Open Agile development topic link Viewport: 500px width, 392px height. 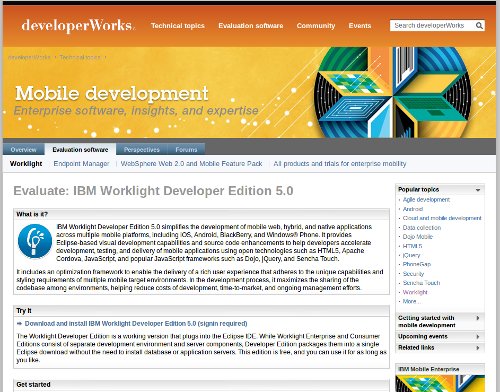(426, 200)
